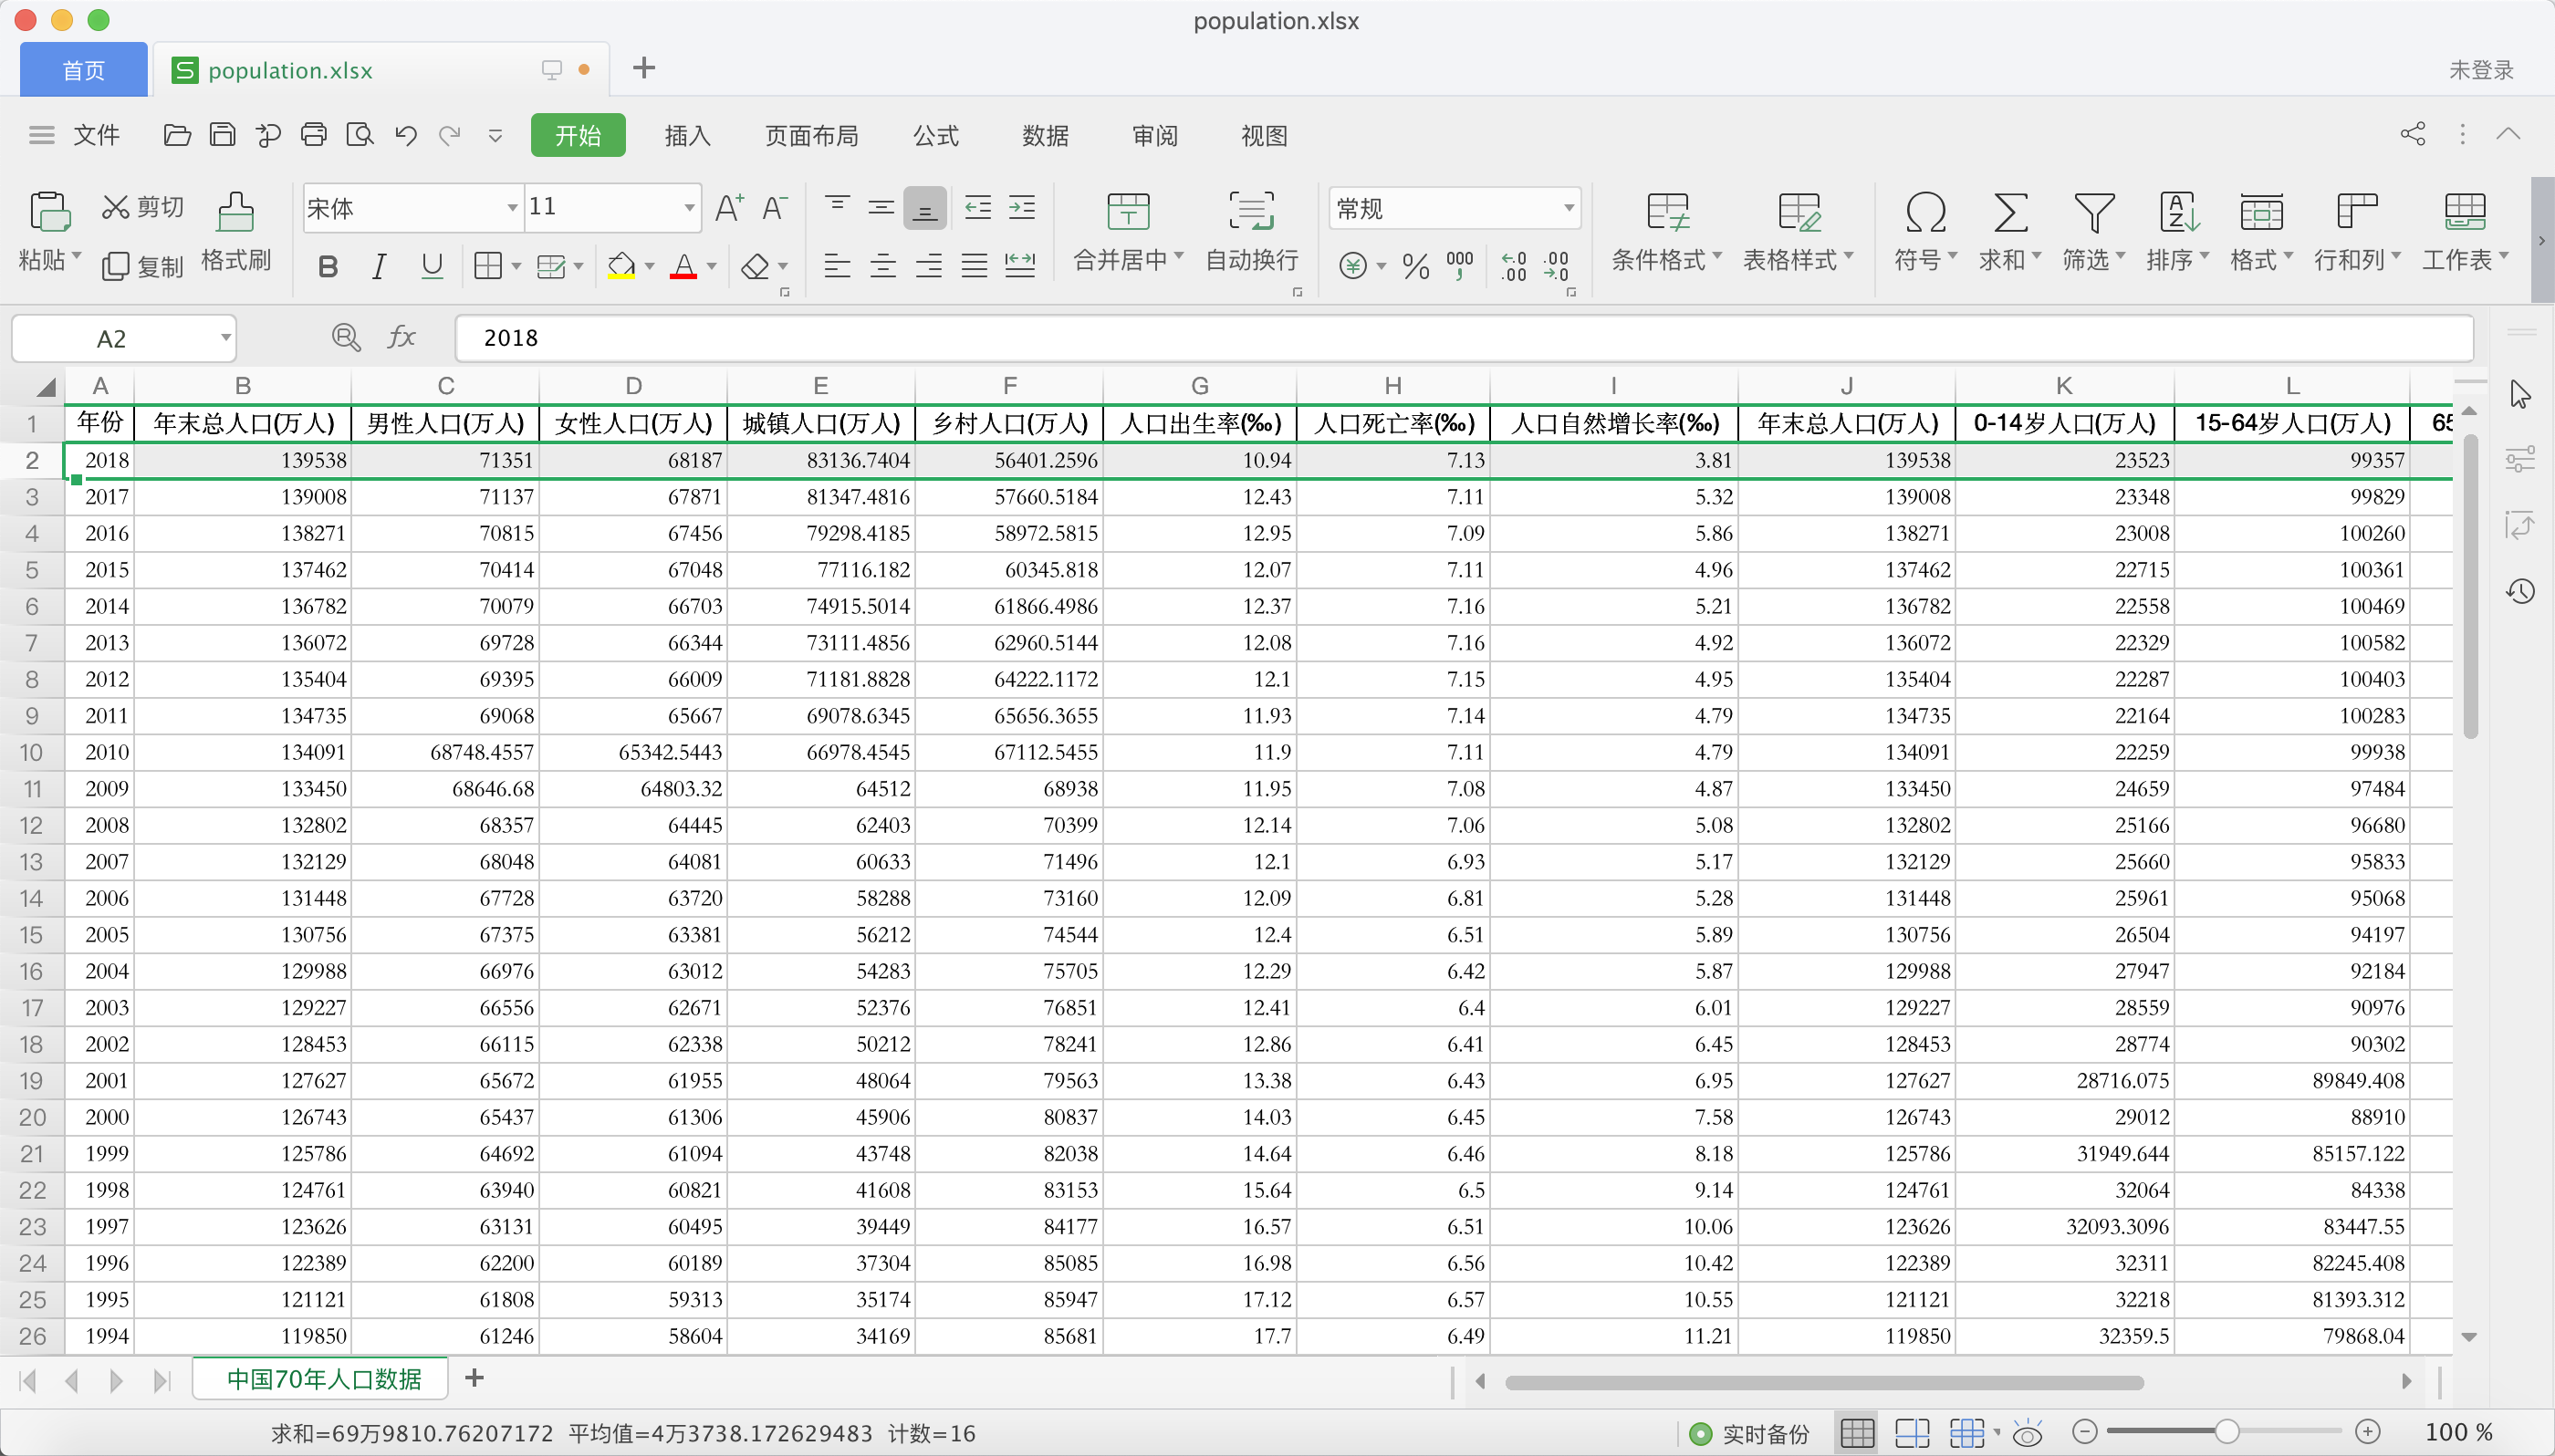
Task: Open the number format 常规 dropdown
Action: 1568,208
